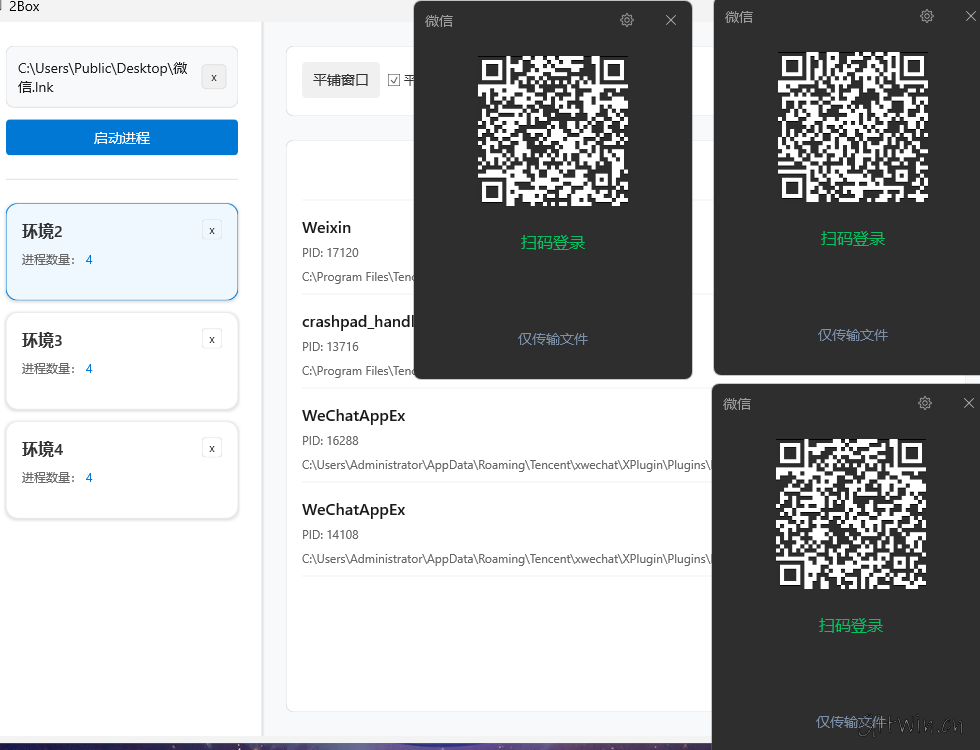Toggle the checkbox beside 平铺窗口 button
The image size is (980, 750).
[x=394, y=80]
